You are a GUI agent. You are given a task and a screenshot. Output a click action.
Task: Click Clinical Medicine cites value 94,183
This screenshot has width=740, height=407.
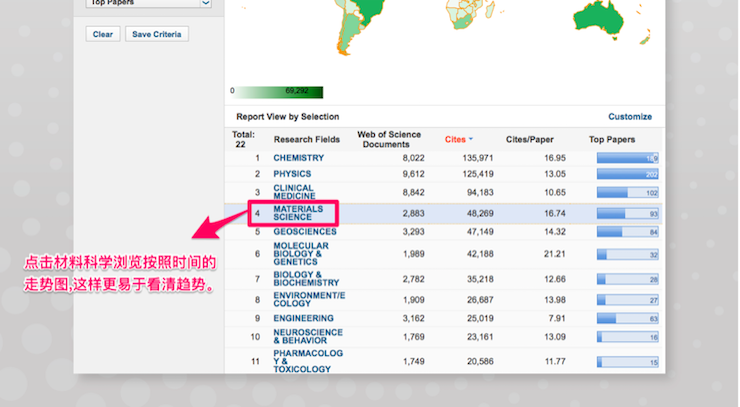coord(480,192)
